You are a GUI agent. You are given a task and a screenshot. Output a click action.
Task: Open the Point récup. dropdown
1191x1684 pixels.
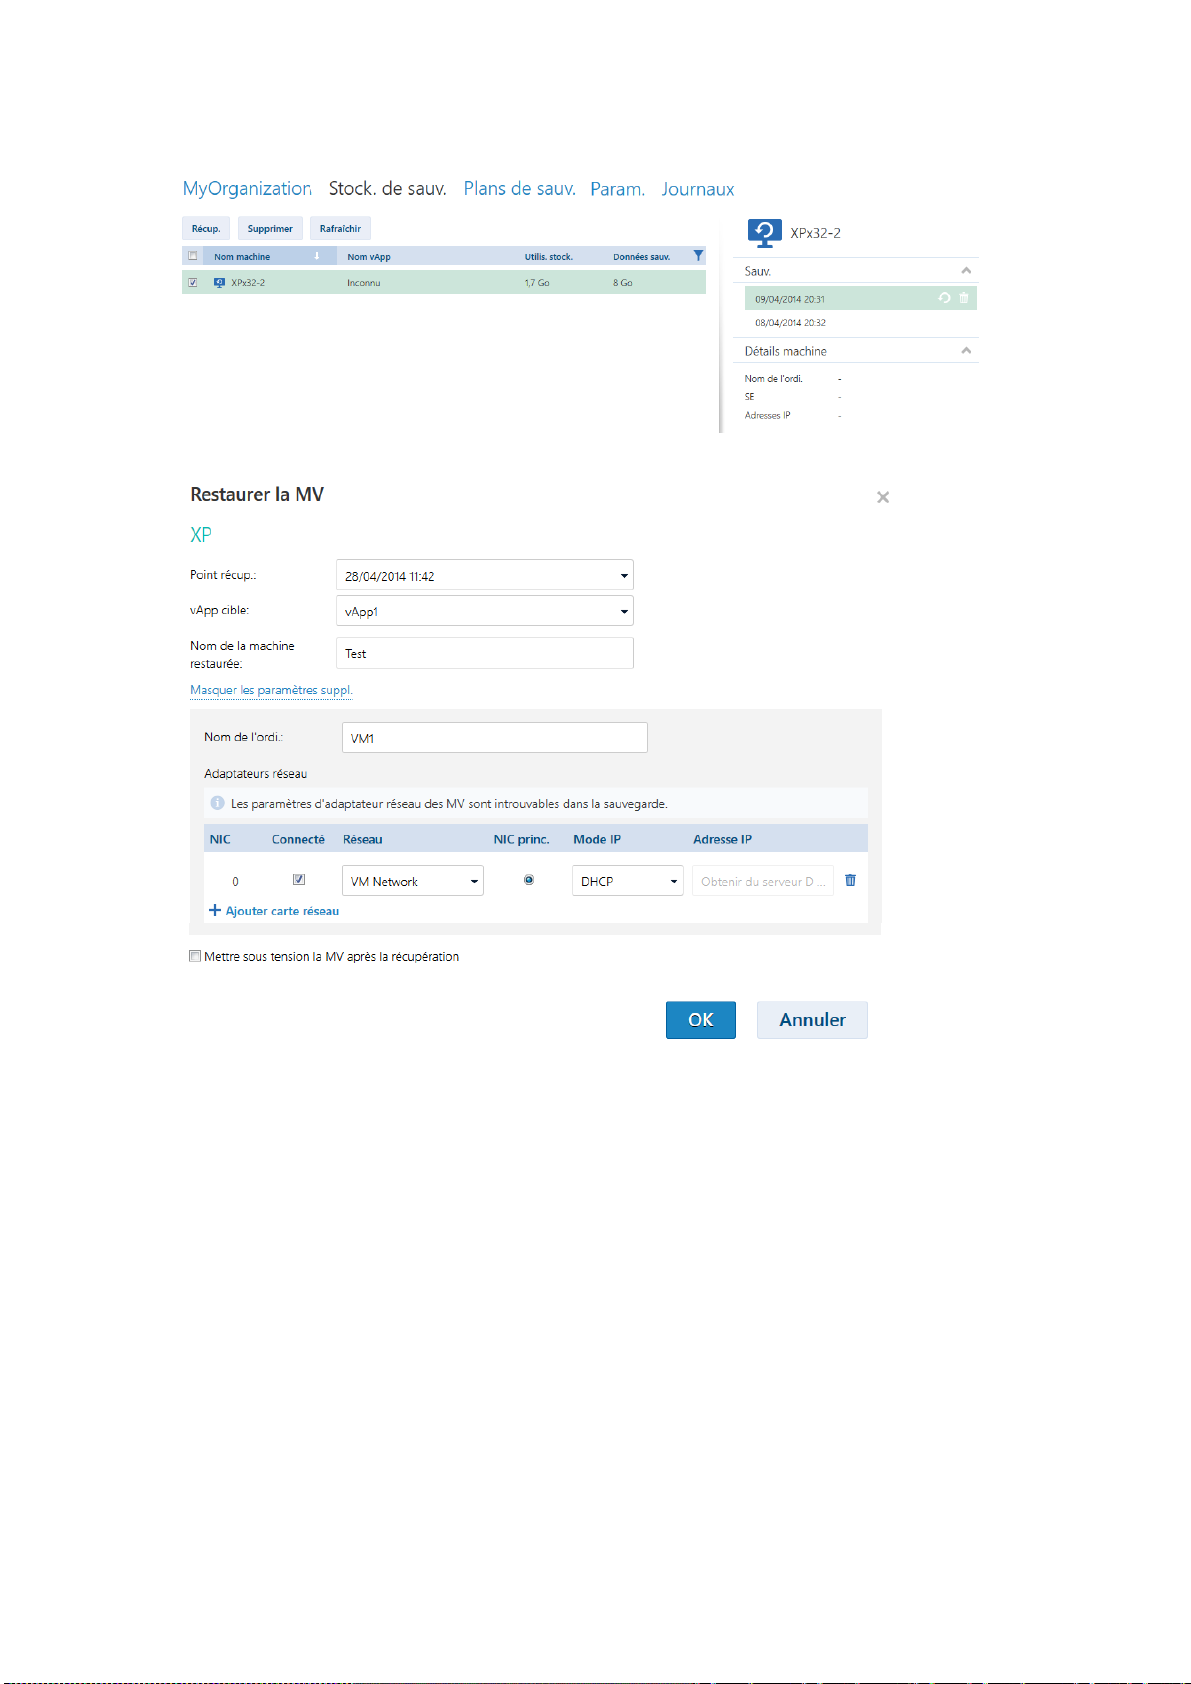point(485,575)
